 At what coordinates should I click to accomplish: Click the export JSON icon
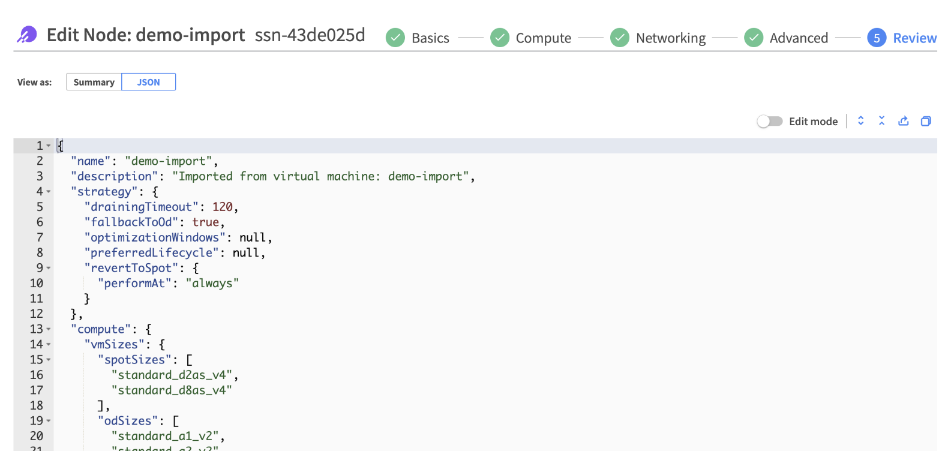(x=903, y=121)
